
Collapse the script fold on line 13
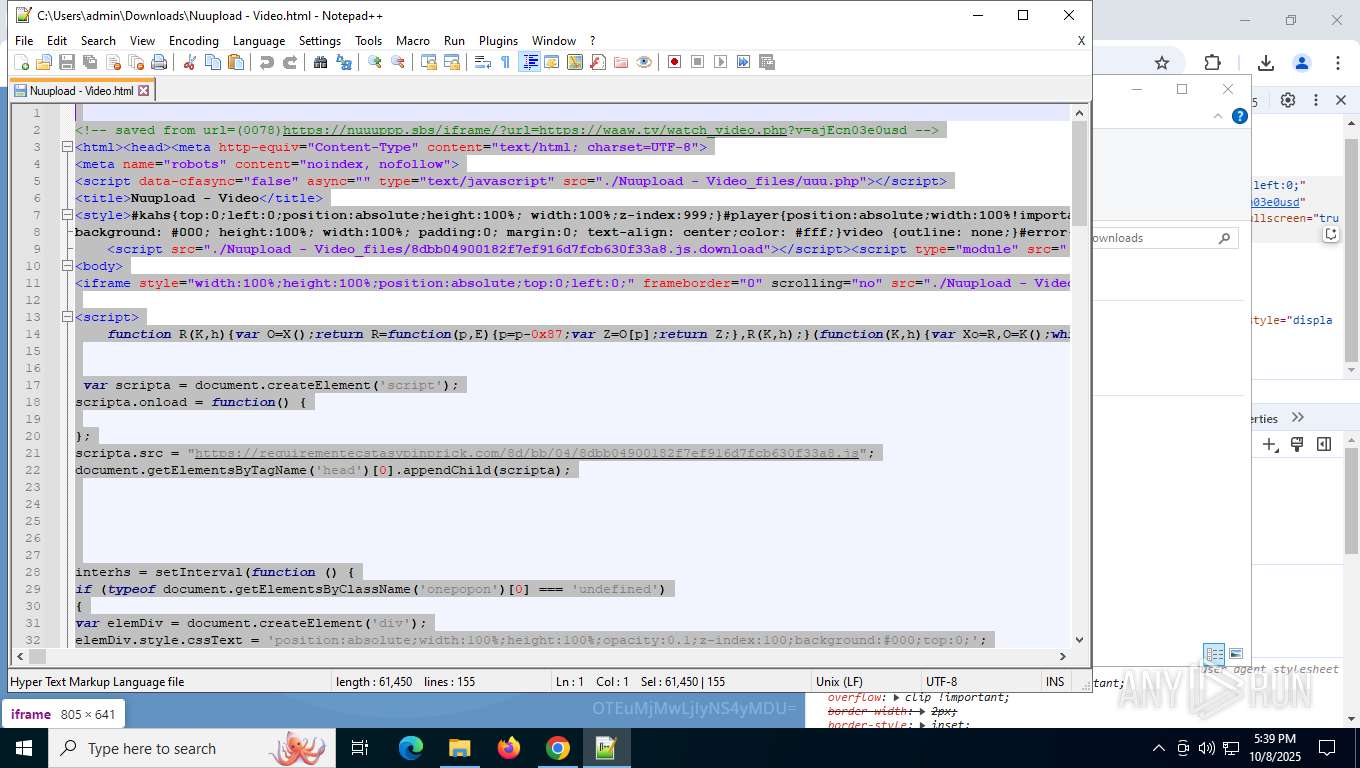coord(65,317)
